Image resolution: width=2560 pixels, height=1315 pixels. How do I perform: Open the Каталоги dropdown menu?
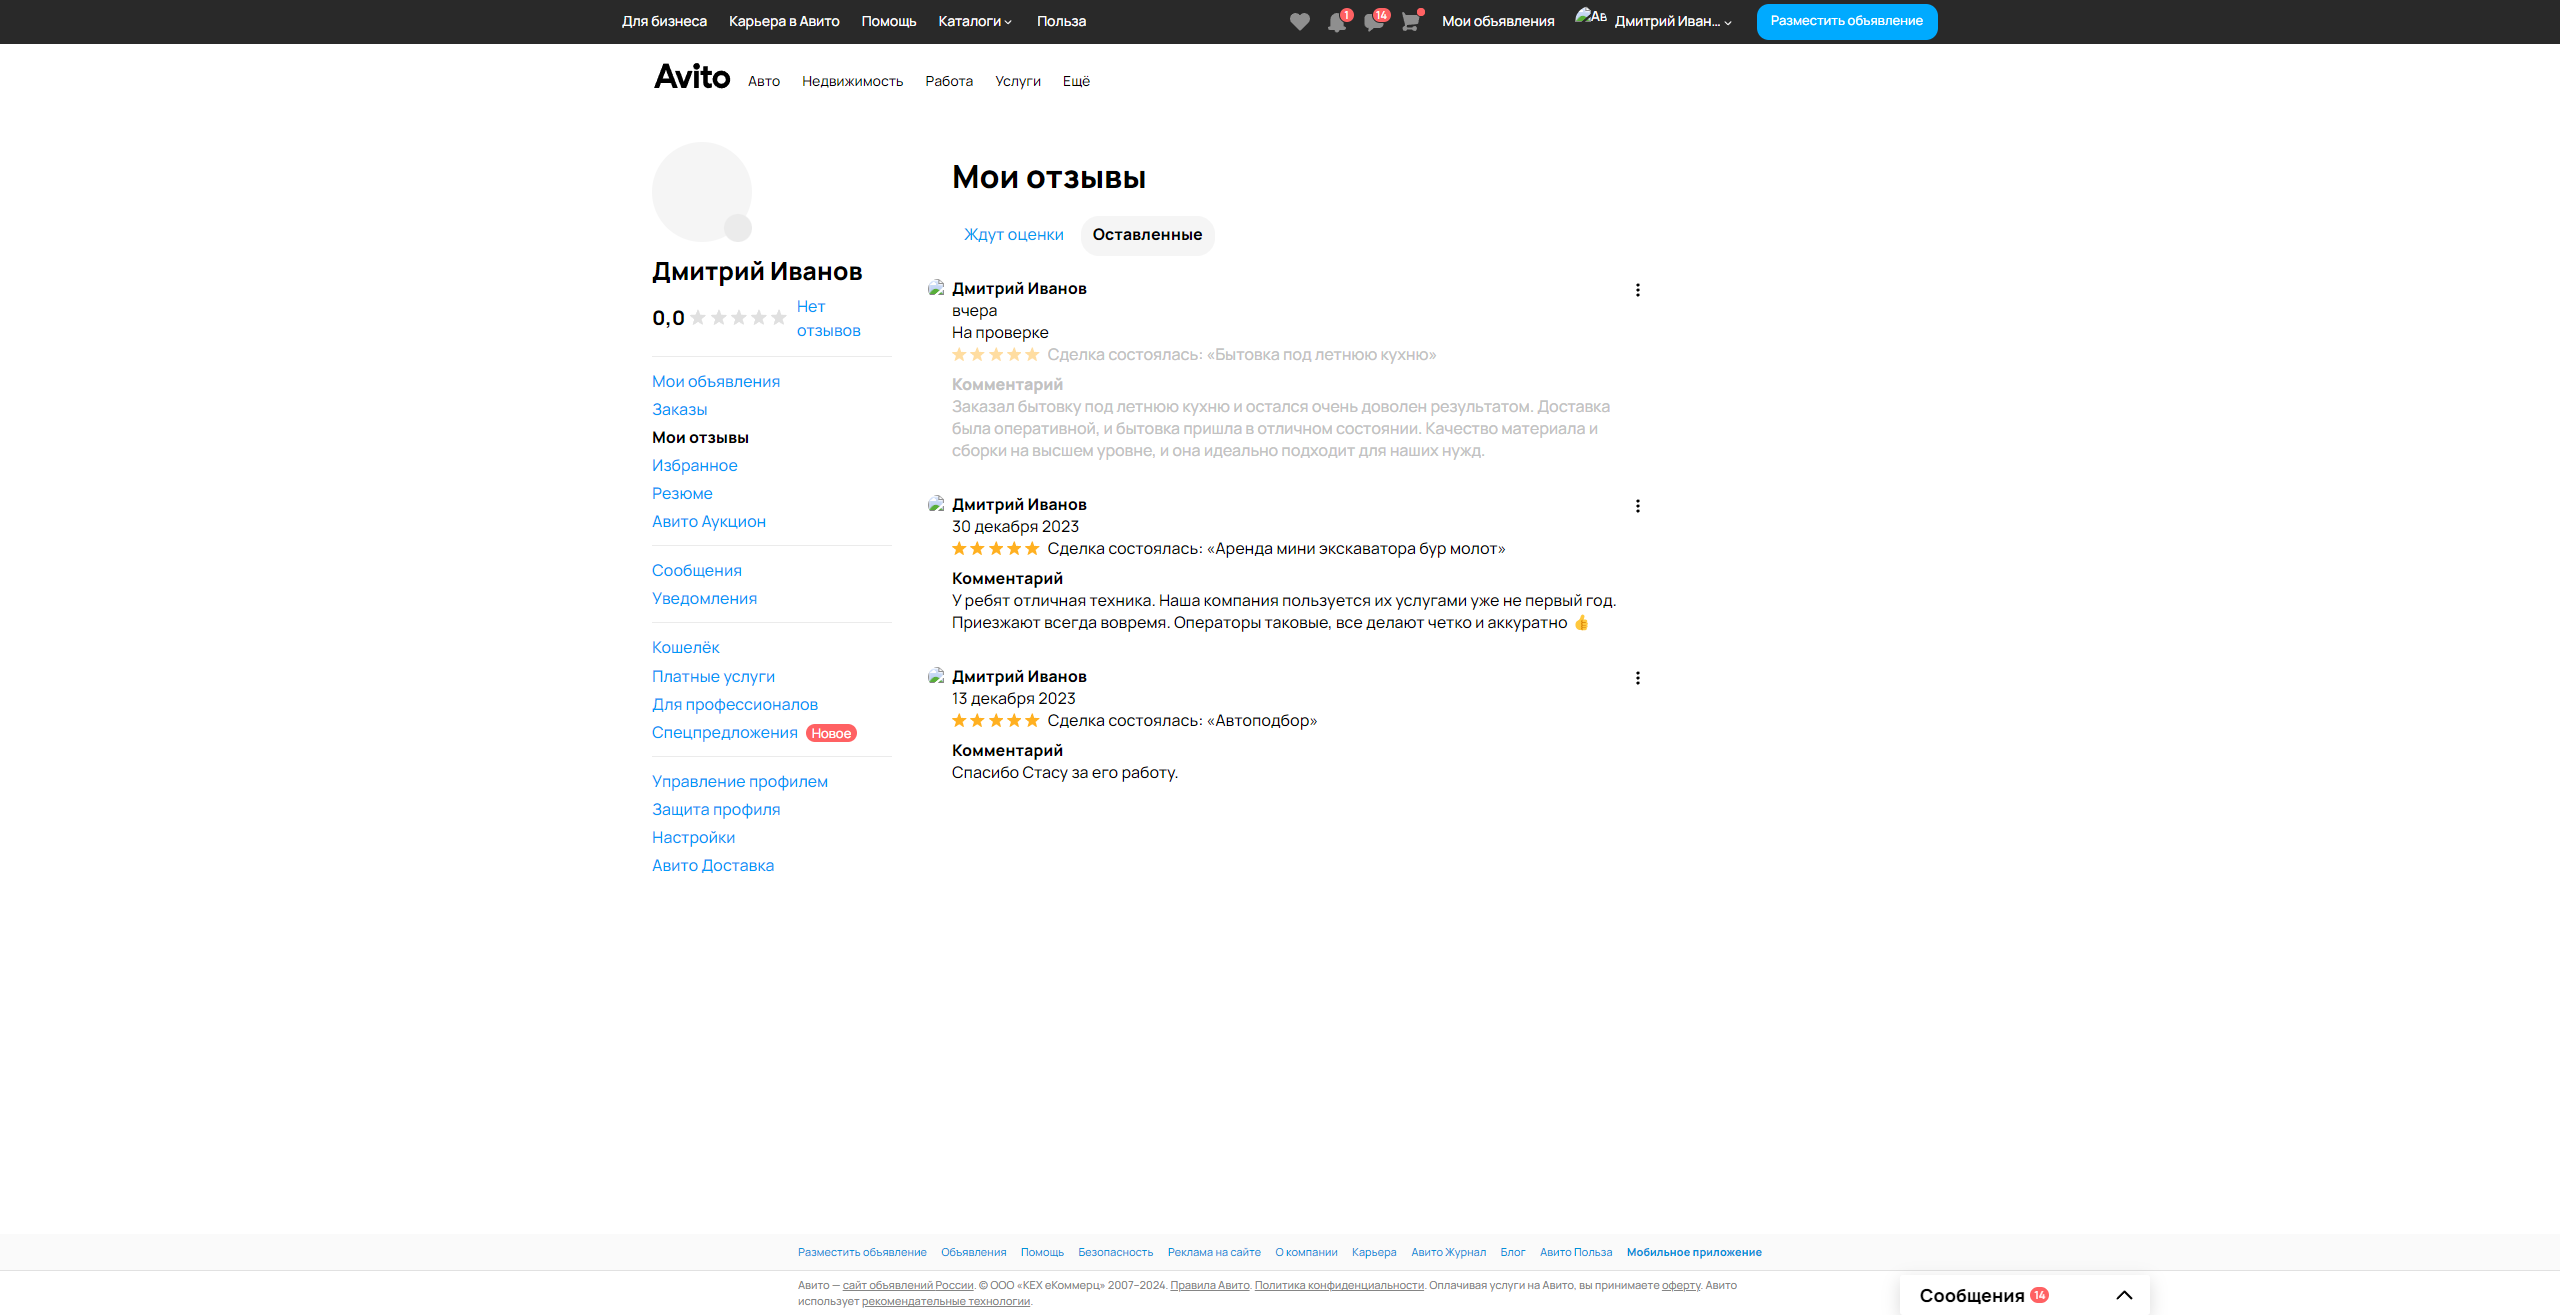pos(975,21)
